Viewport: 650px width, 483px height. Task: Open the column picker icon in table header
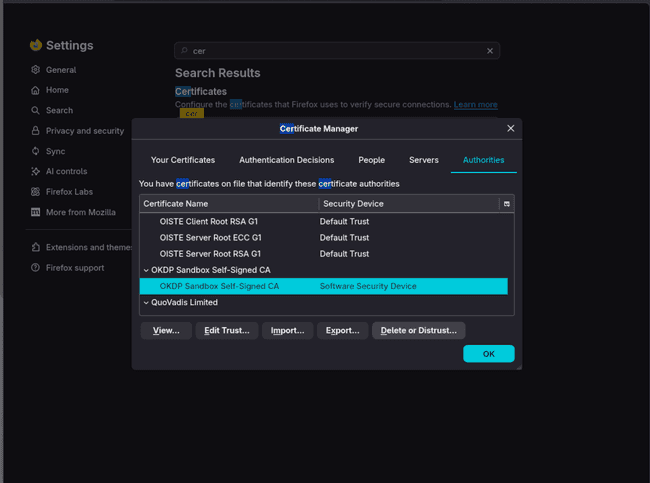coord(507,204)
